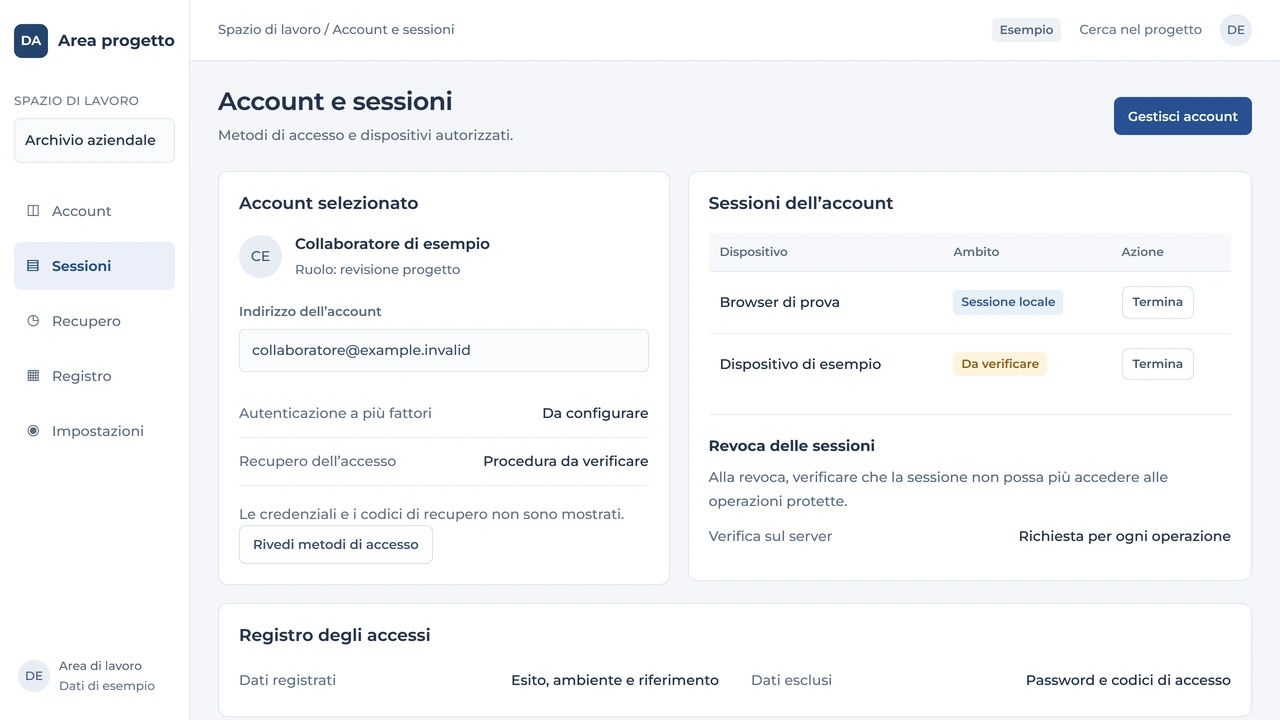
Task: Click the Azione column header
Action: (x=1142, y=252)
